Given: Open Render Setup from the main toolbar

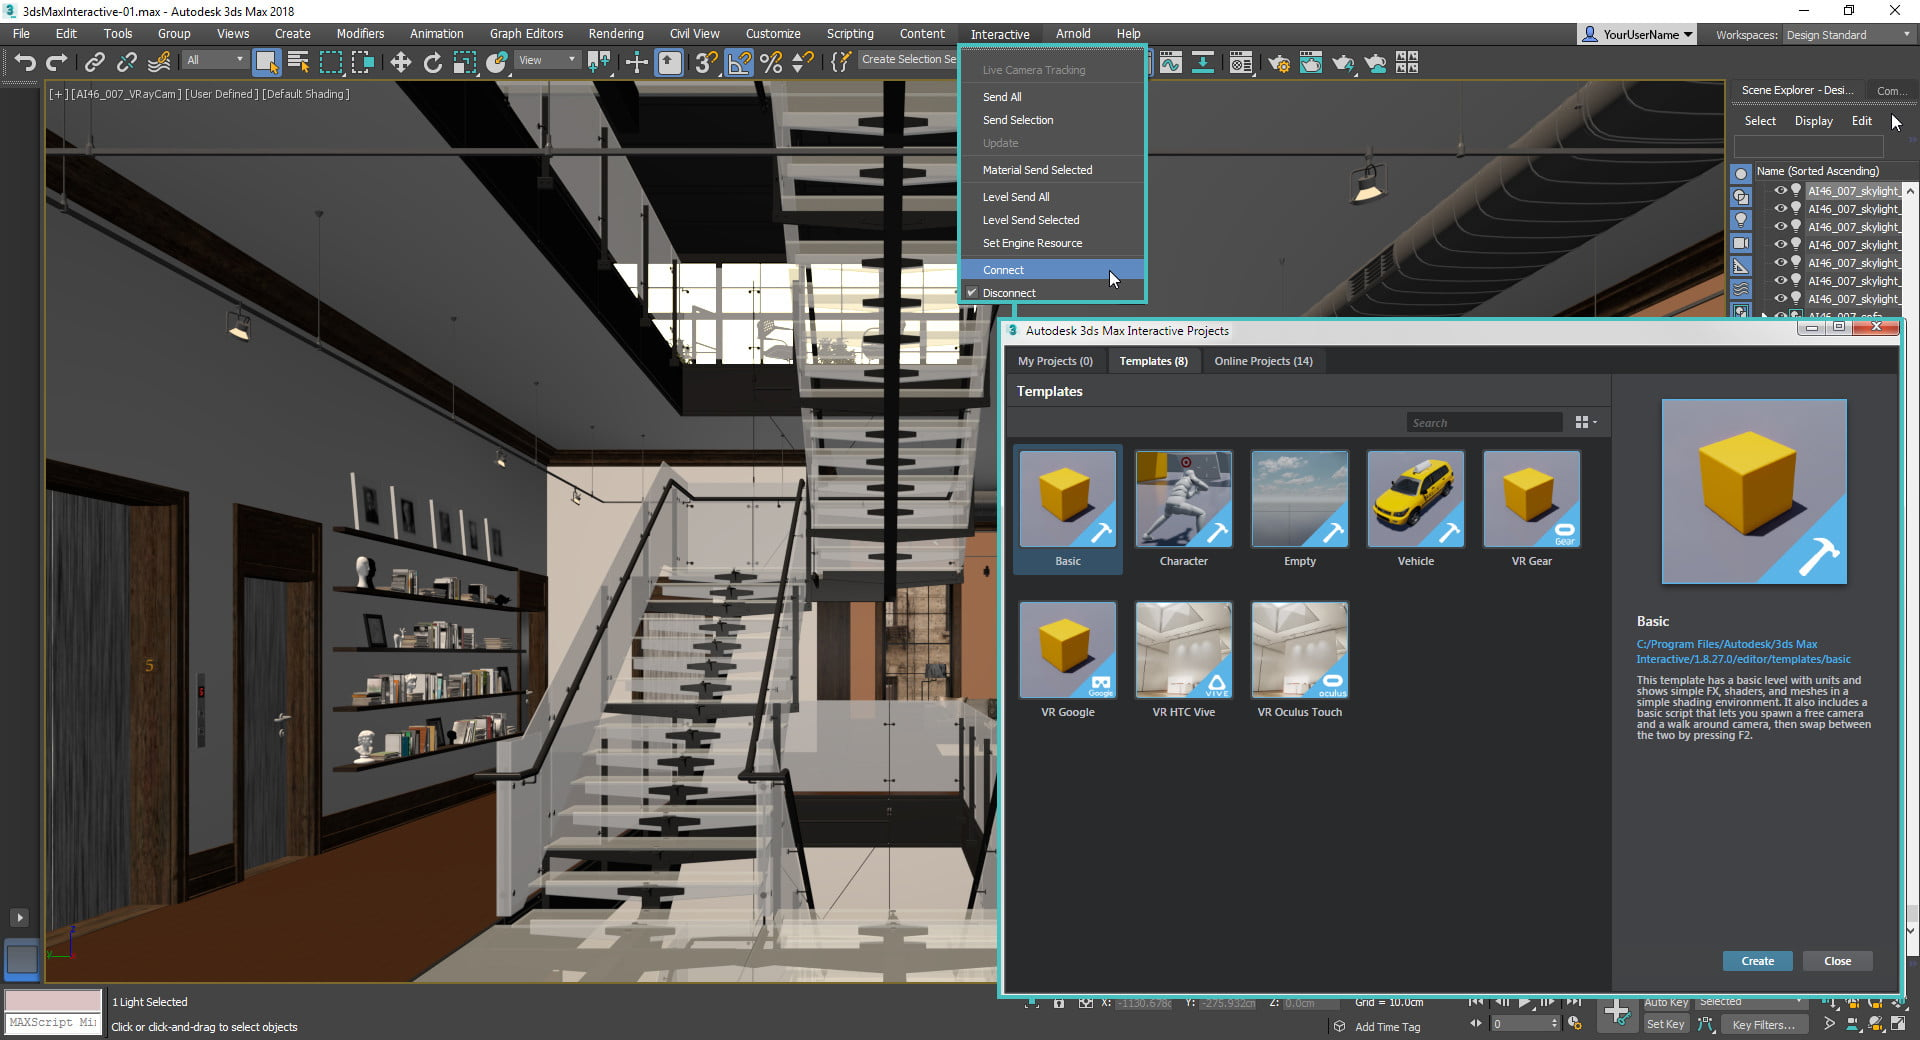Looking at the screenshot, I should pos(1278,63).
